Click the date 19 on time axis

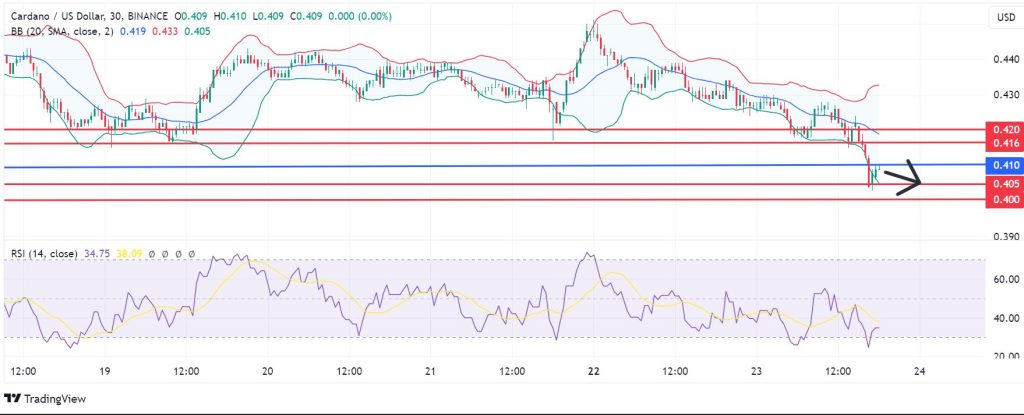(x=105, y=370)
